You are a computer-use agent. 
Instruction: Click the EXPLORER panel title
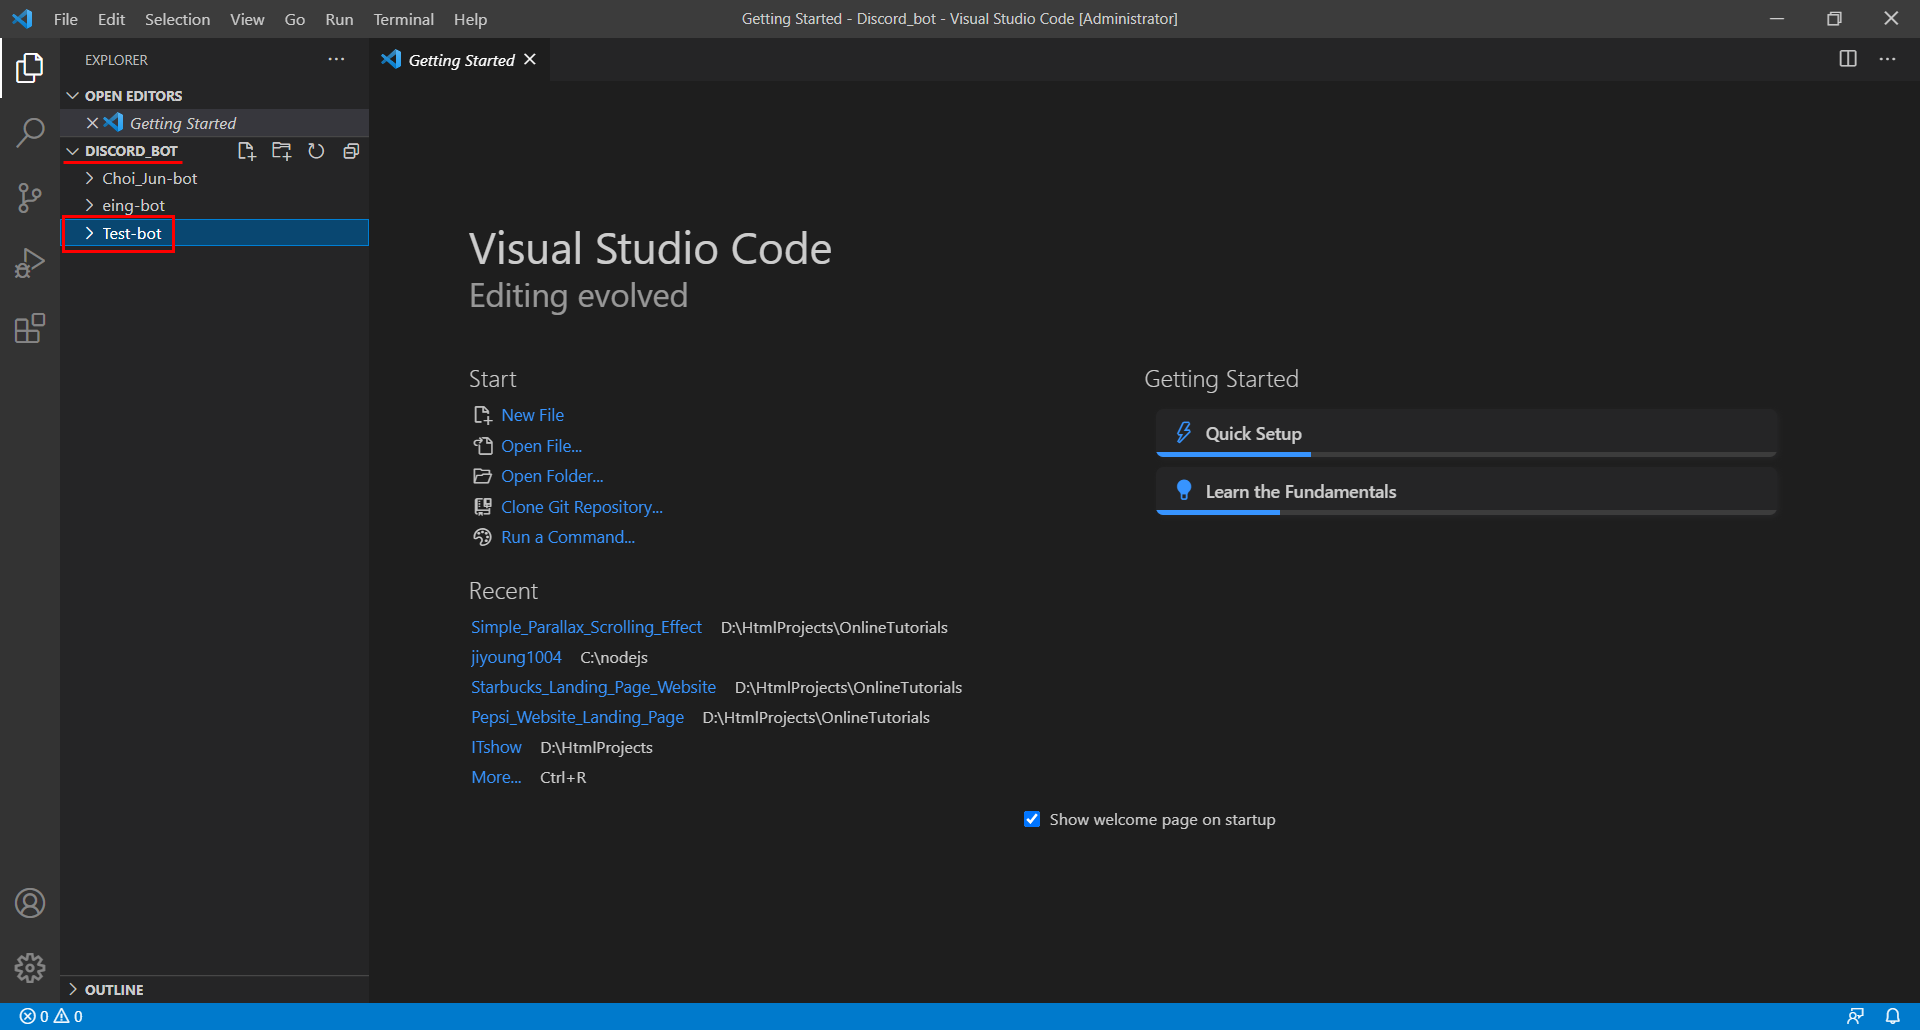[x=116, y=60]
